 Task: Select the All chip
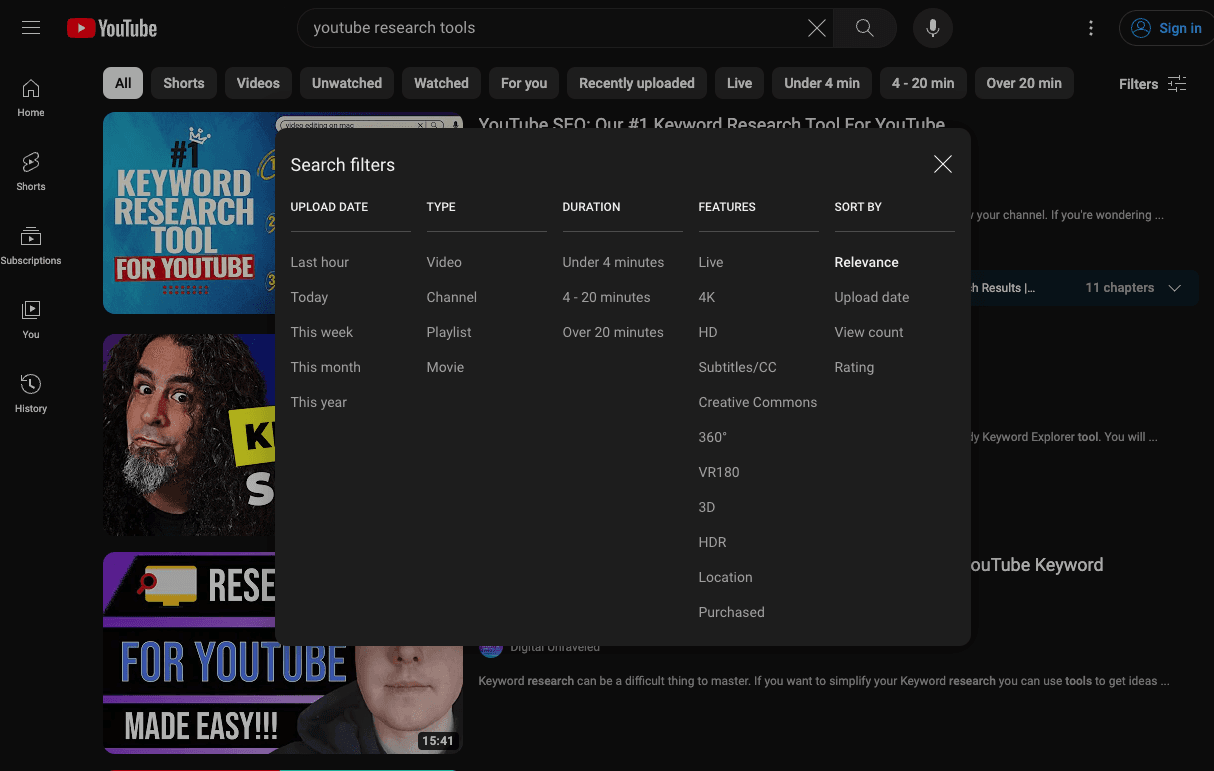click(123, 83)
